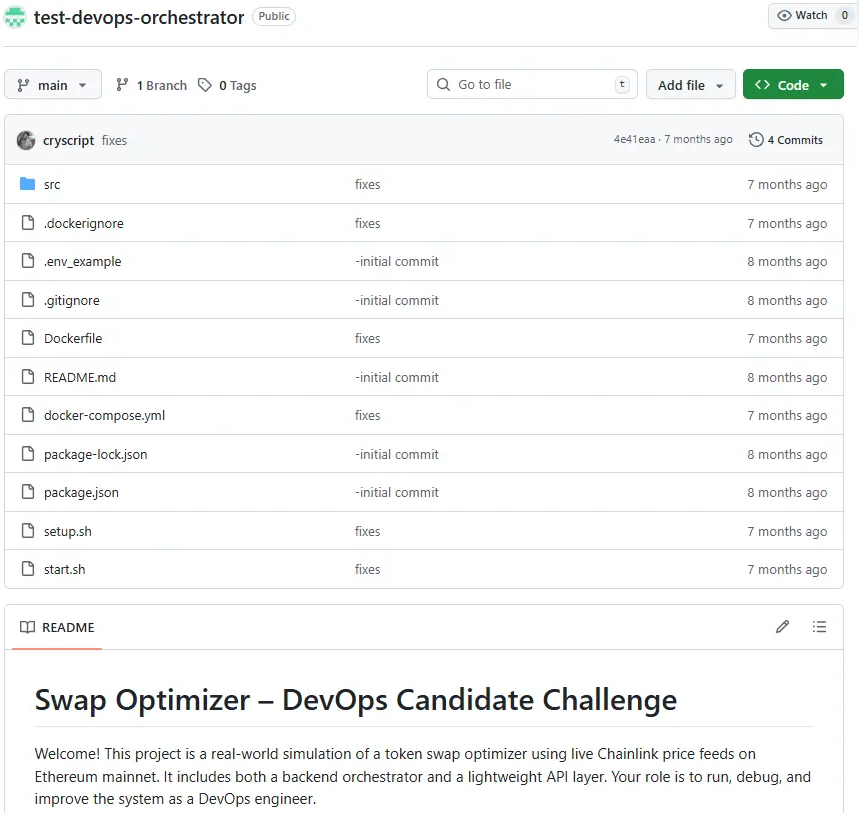Click the cryscript username link

click(68, 141)
